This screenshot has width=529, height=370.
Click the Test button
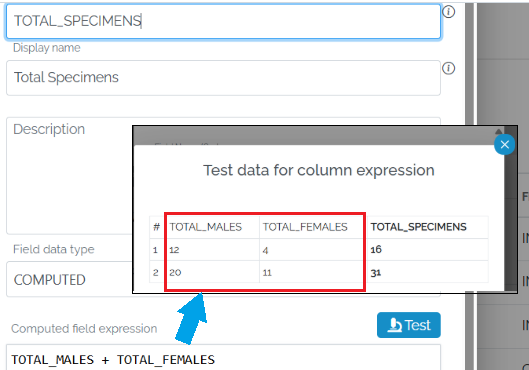coord(409,325)
